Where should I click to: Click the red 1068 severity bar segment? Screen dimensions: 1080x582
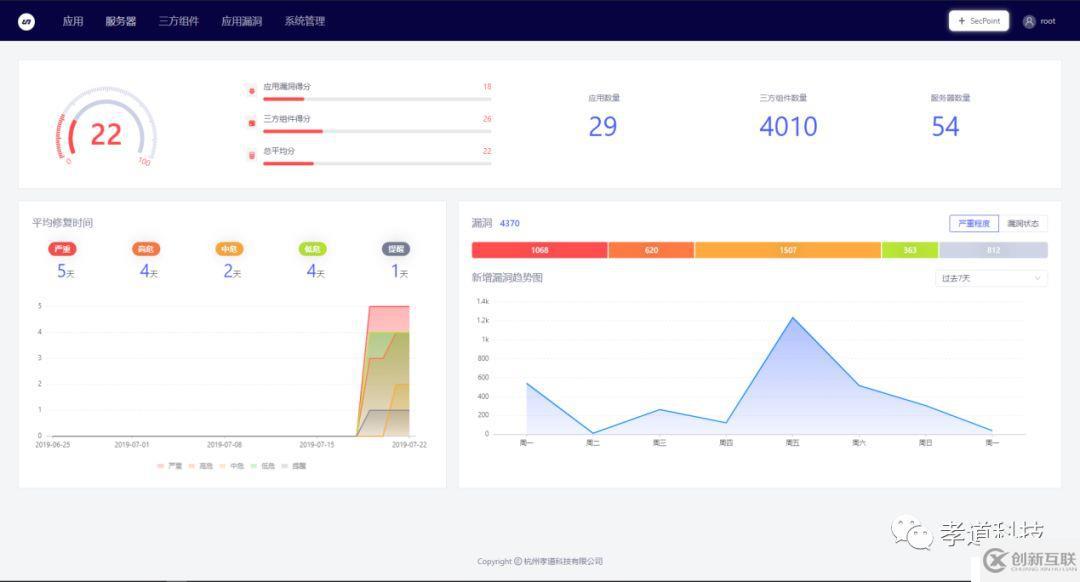click(x=539, y=250)
